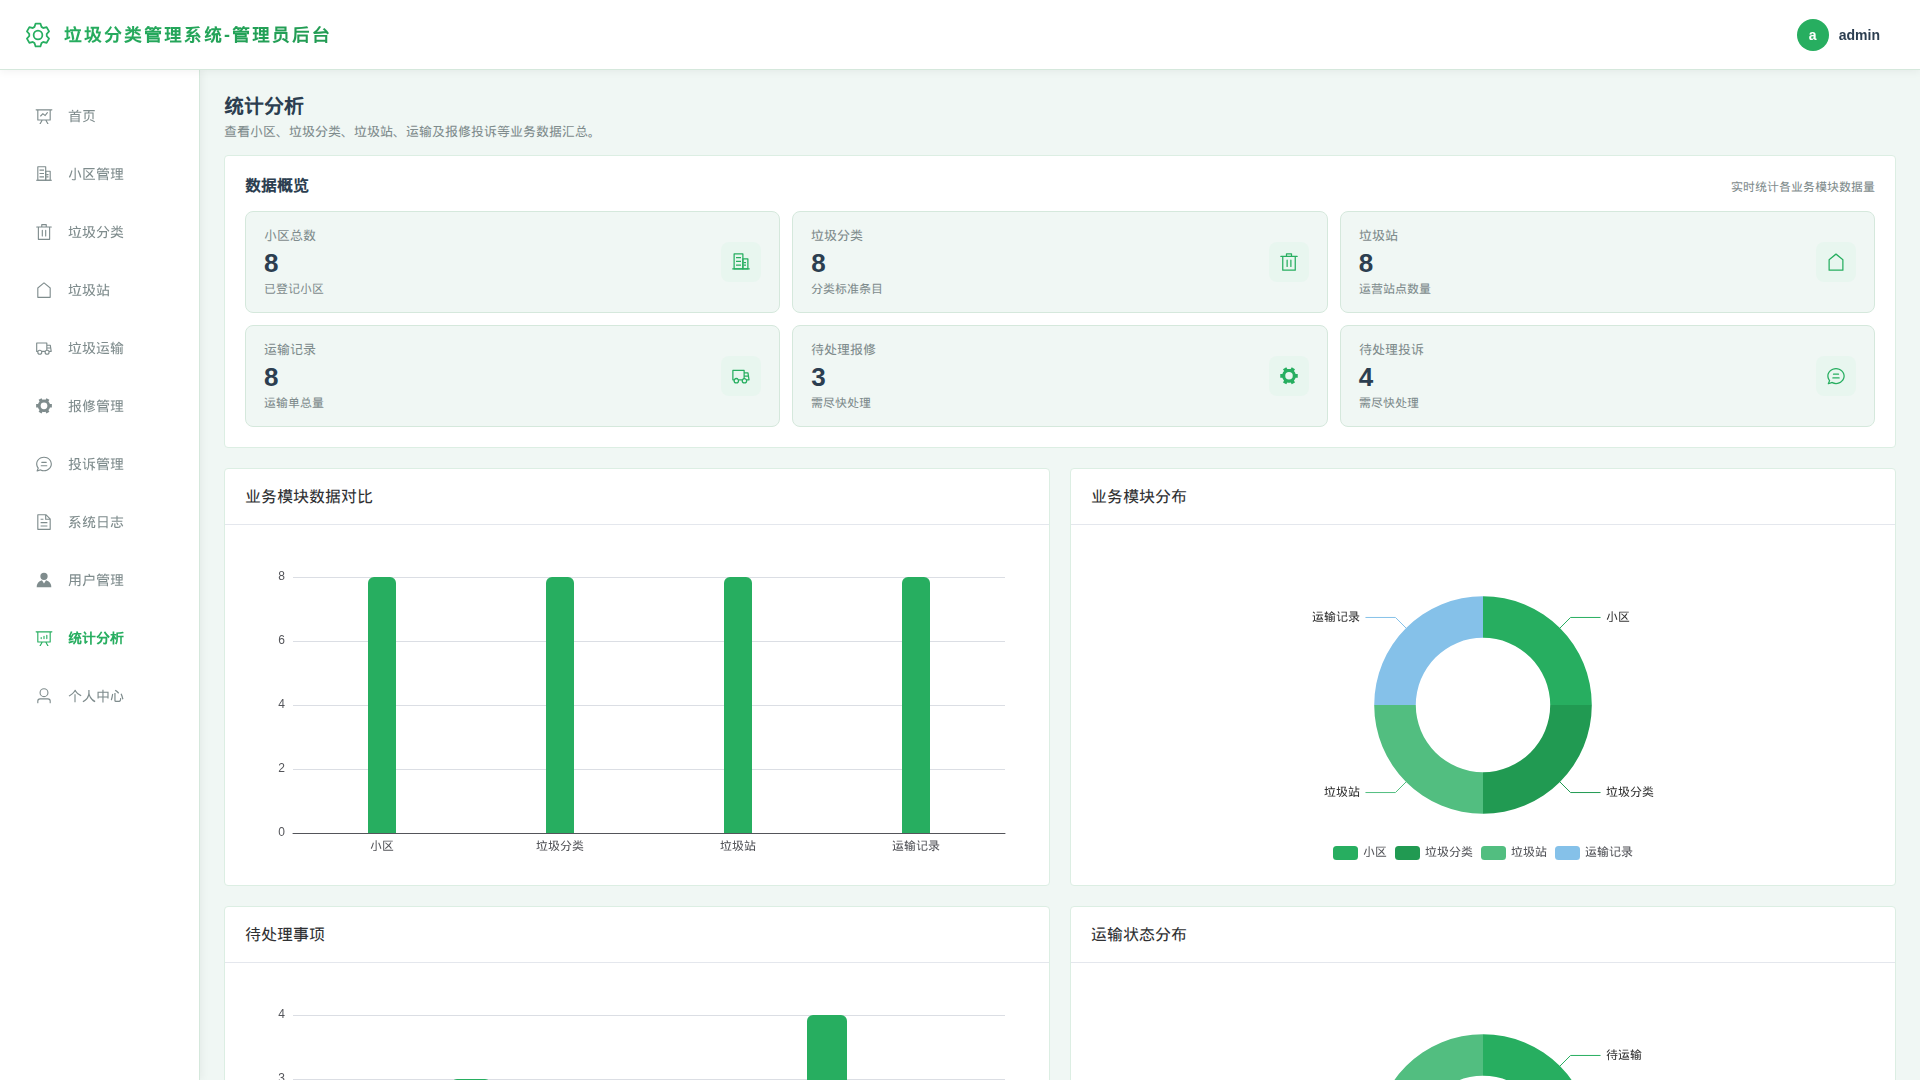Toggle 小区 legend swatch in donut chart
This screenshot has height=1080, width=1920.
(x=1345, y=853)
